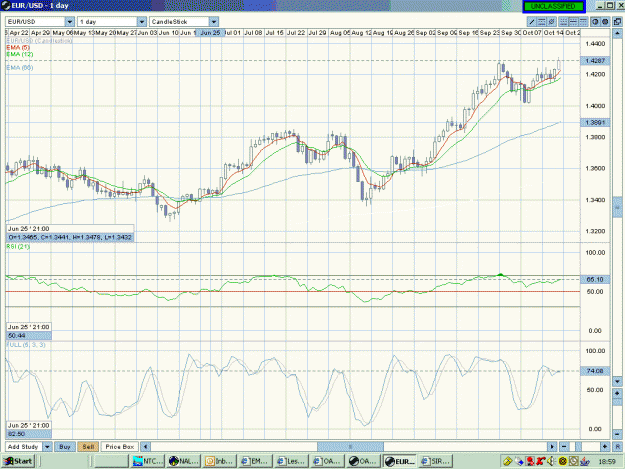Click the Buy button
The width and height of the screenshot is (625, 469).
(x=65, y=447)
